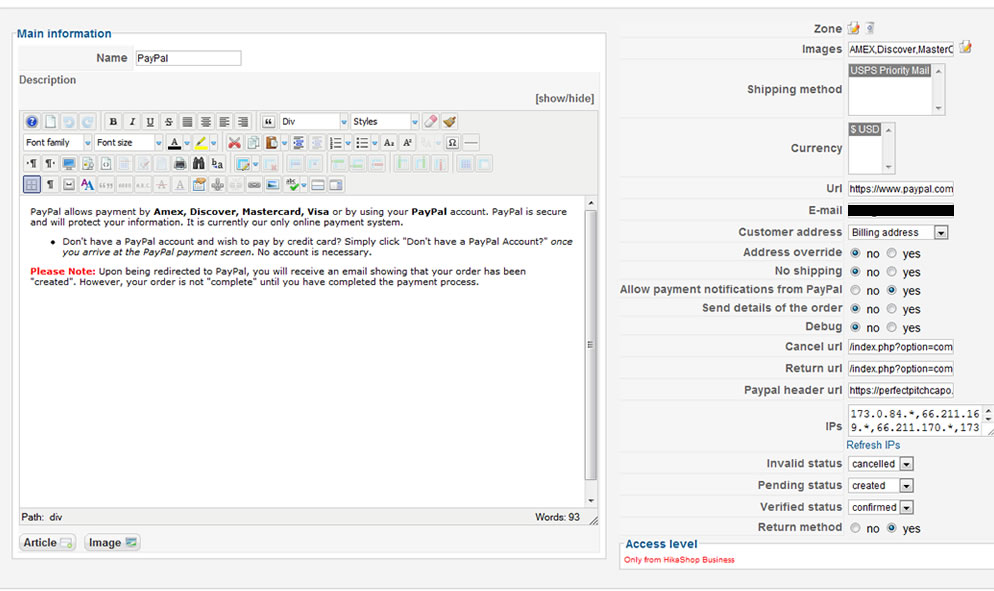This screenshot has width=994, height=591.
Task: Open the Customer address dropdown
Action: [x=898, y=233]
